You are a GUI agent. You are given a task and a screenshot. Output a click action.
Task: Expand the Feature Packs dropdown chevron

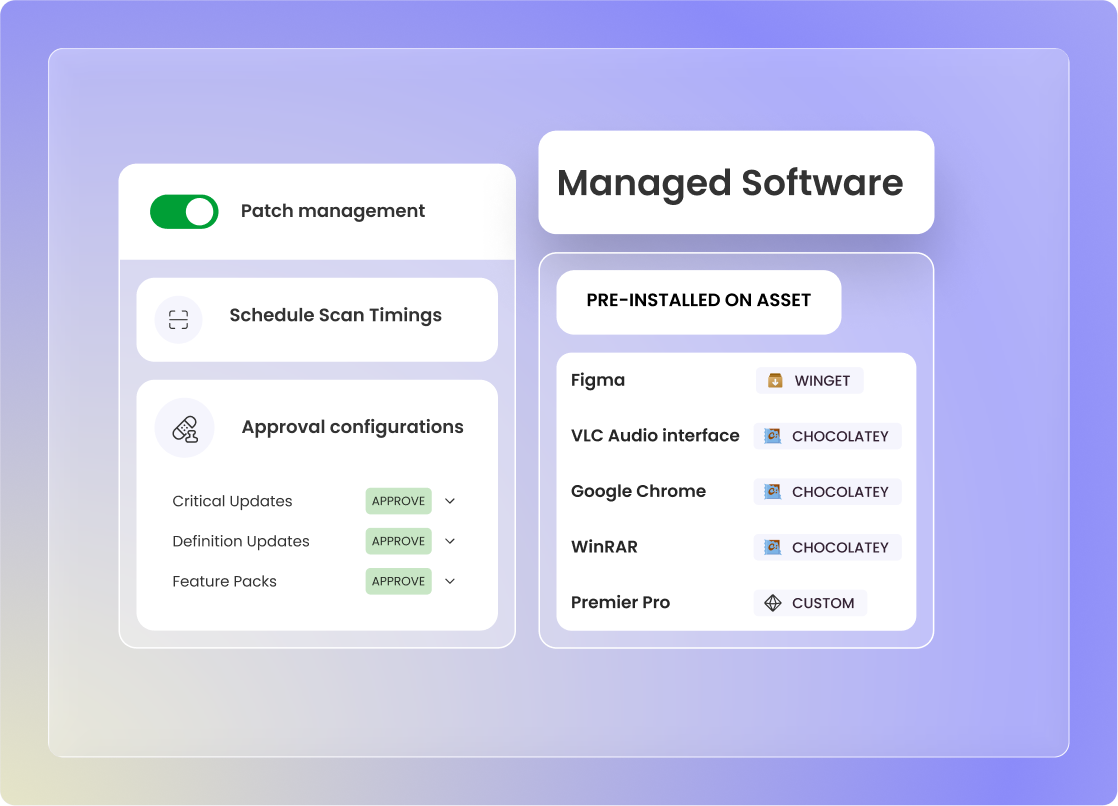point(450,581)
